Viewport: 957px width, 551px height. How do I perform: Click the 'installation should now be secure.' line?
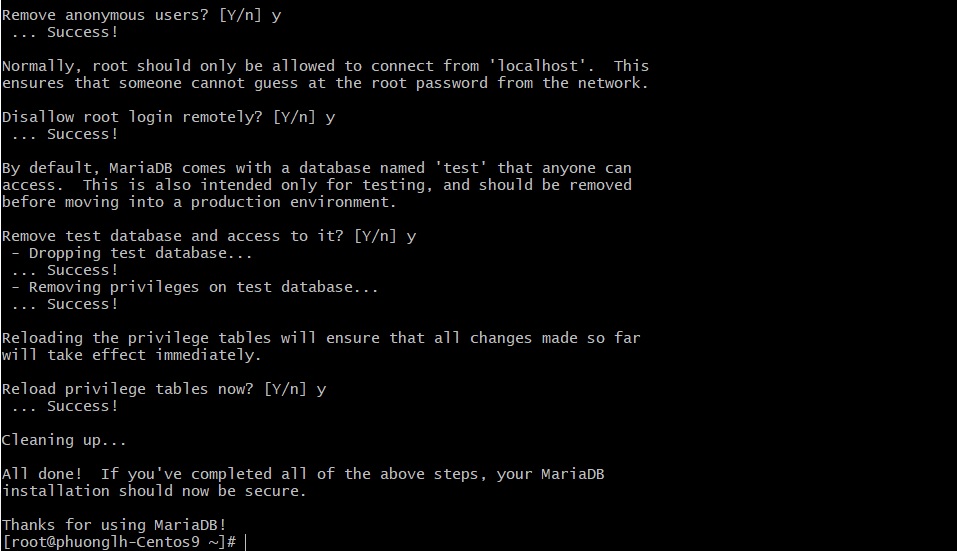point(154,491)
